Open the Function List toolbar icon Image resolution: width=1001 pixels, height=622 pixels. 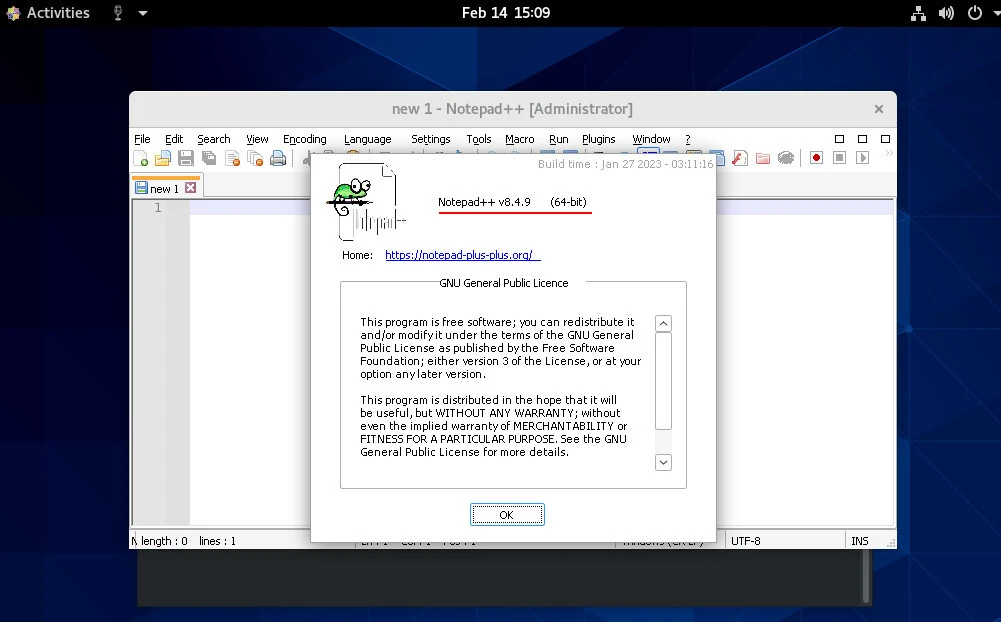739,158
